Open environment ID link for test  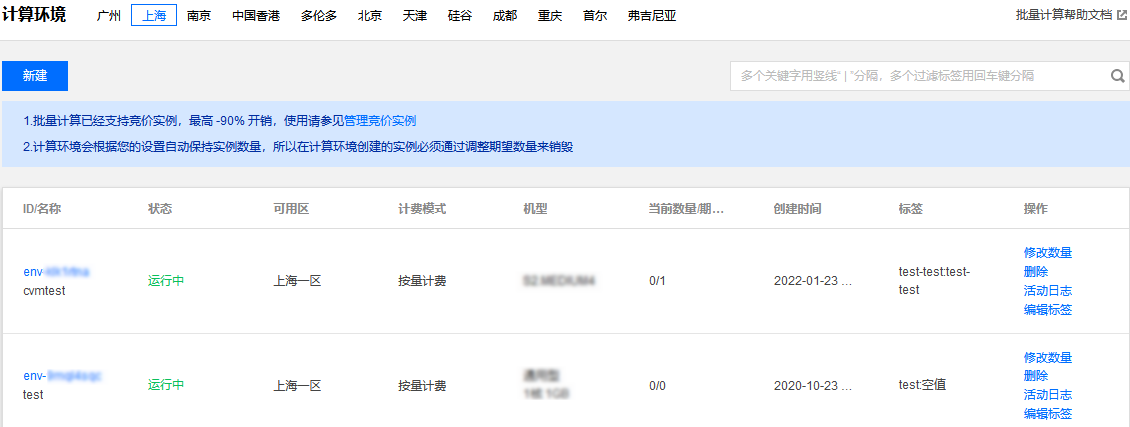click(x=62, y=376)
